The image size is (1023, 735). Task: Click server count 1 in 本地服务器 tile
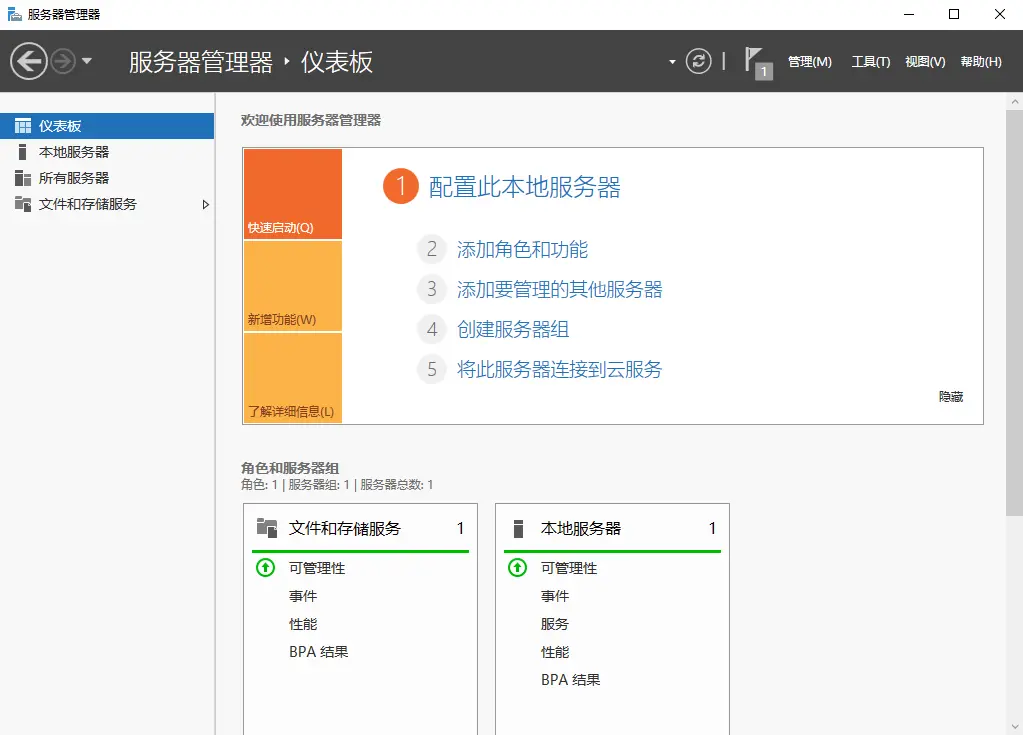click(x=712, y=528)
